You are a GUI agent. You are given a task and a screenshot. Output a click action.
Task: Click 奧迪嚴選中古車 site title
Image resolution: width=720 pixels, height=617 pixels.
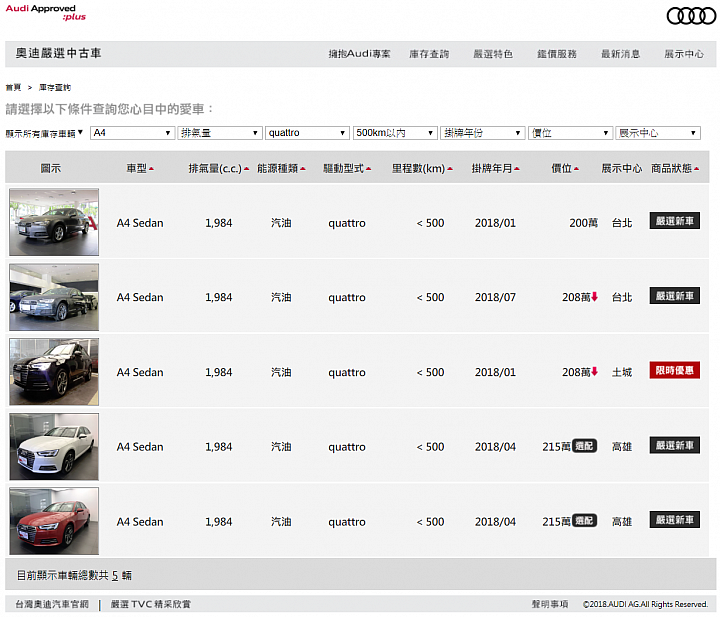58,53
